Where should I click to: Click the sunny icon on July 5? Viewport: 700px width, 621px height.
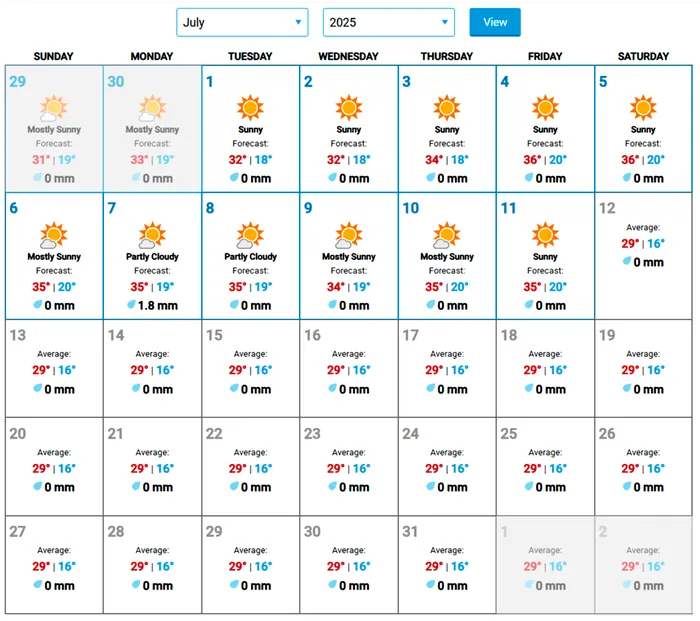(643, 108)
